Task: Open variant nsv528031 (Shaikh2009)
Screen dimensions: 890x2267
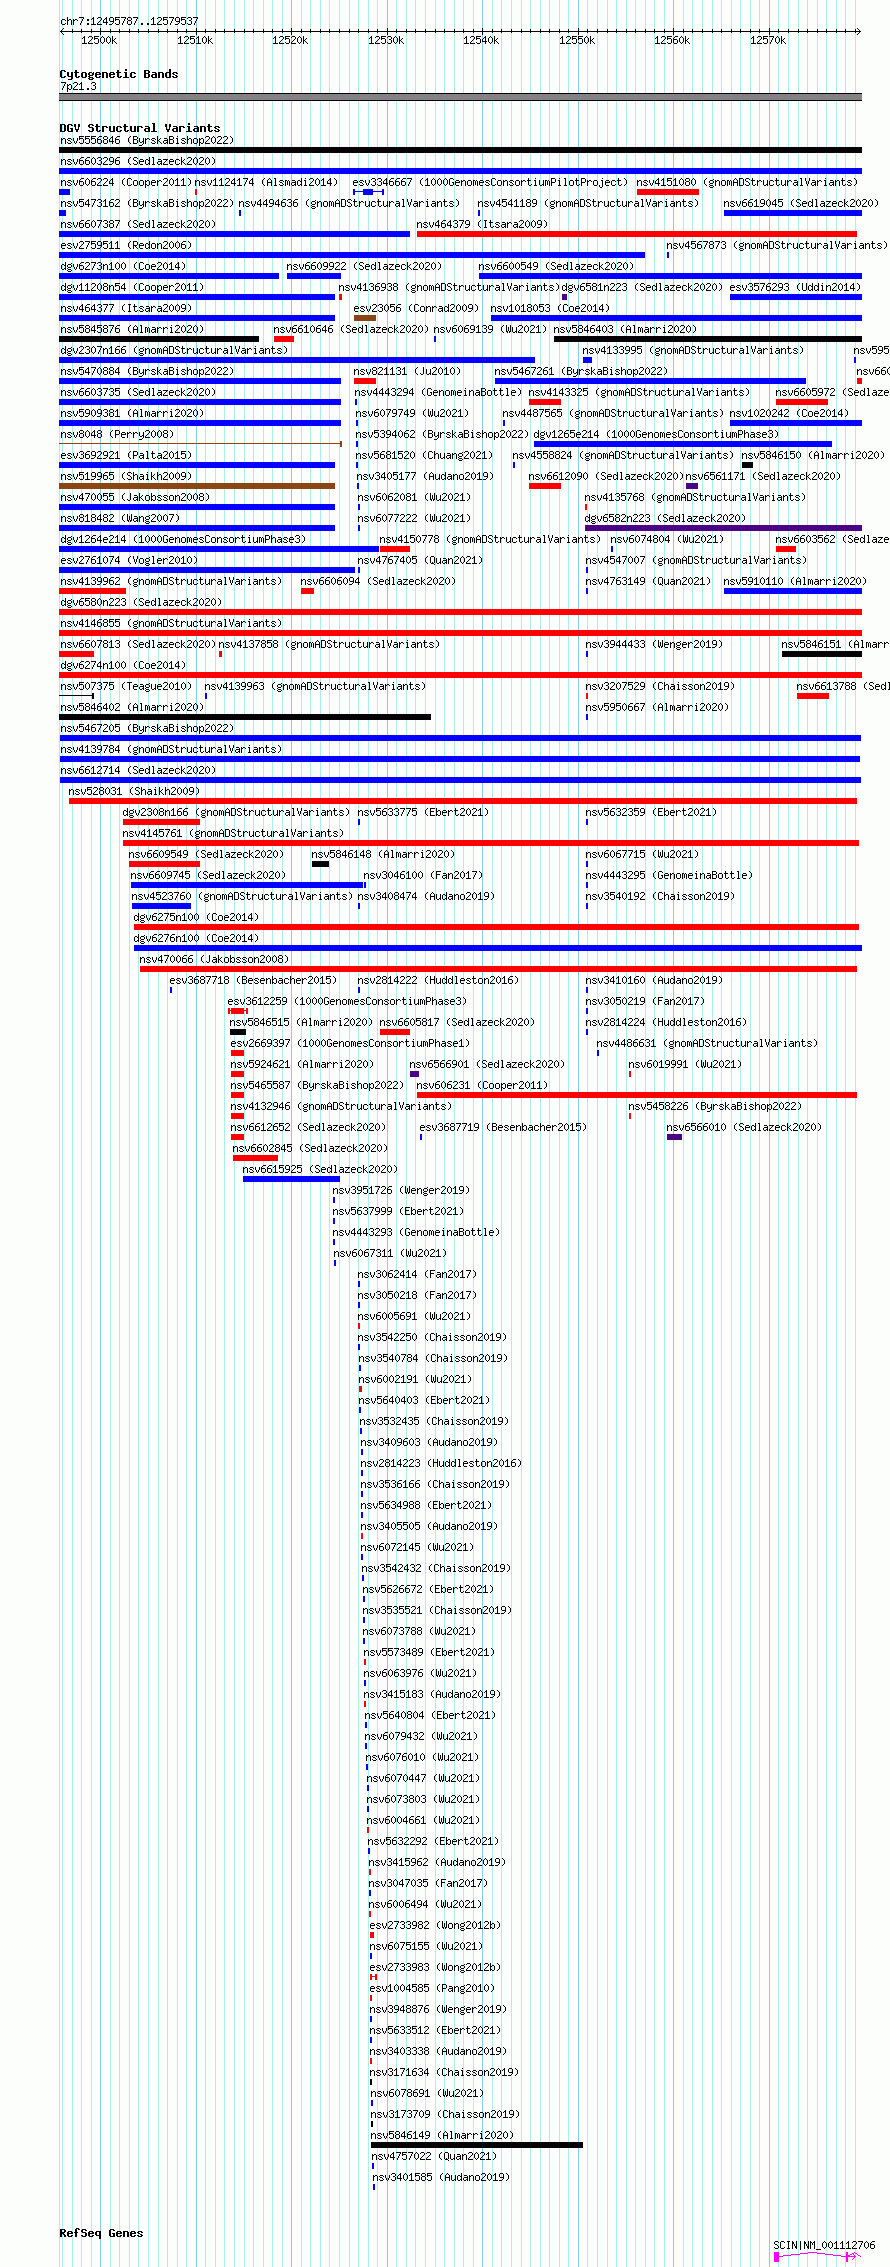Action: click(134, 792)
